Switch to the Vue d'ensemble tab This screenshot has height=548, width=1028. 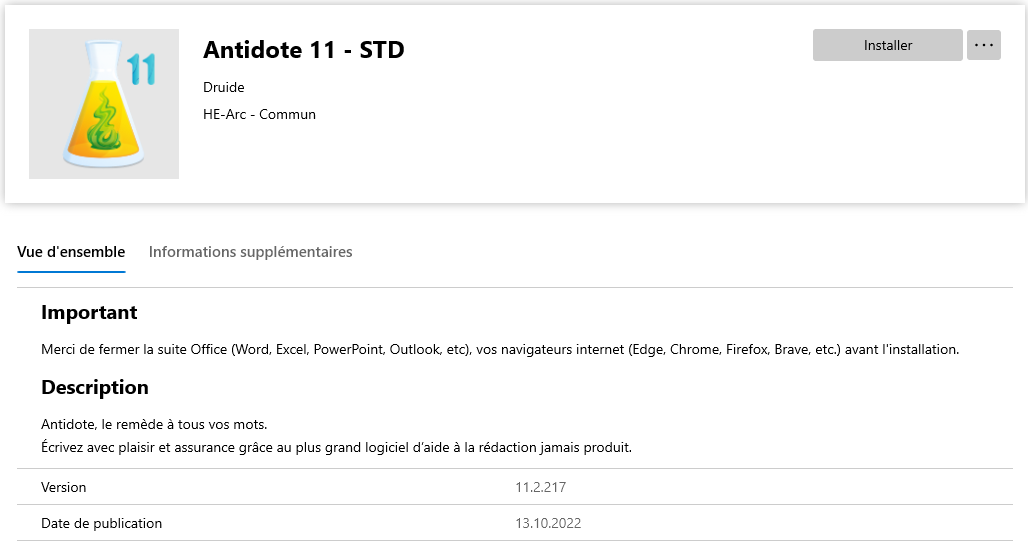[71, 252]
